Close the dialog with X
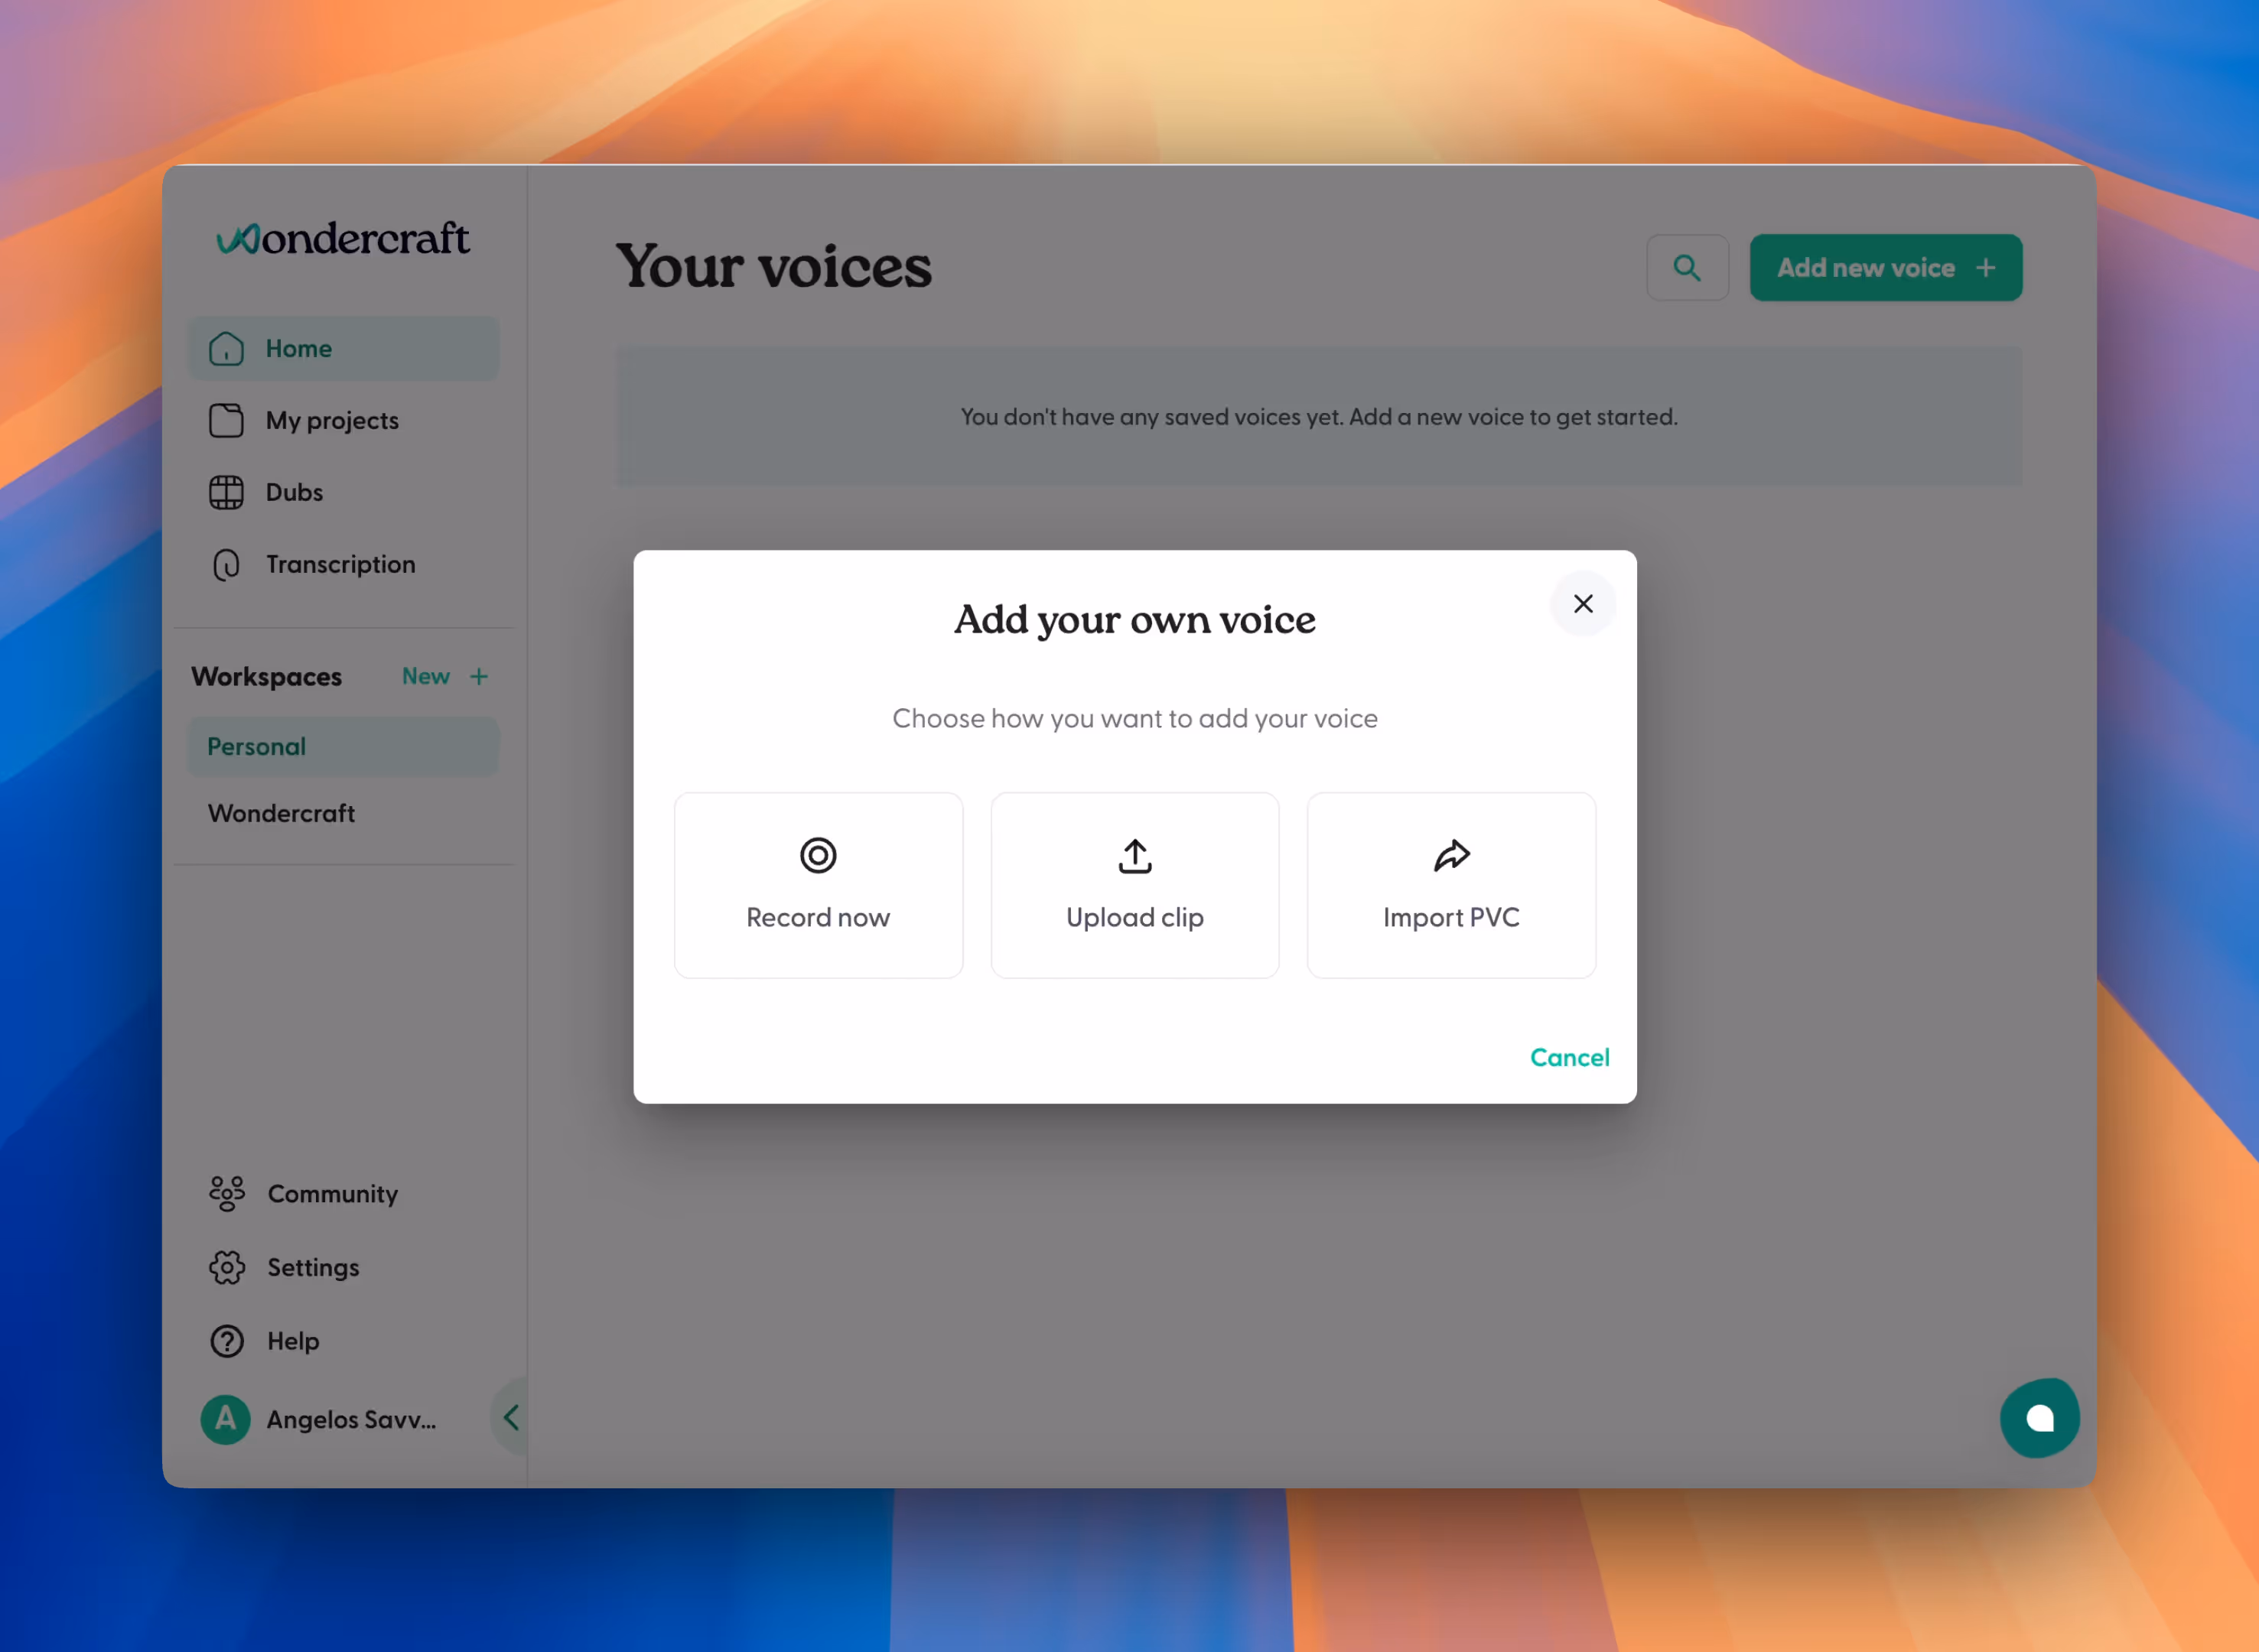This screenshot has height=1652, width=2259. (x=1582, y=604)
